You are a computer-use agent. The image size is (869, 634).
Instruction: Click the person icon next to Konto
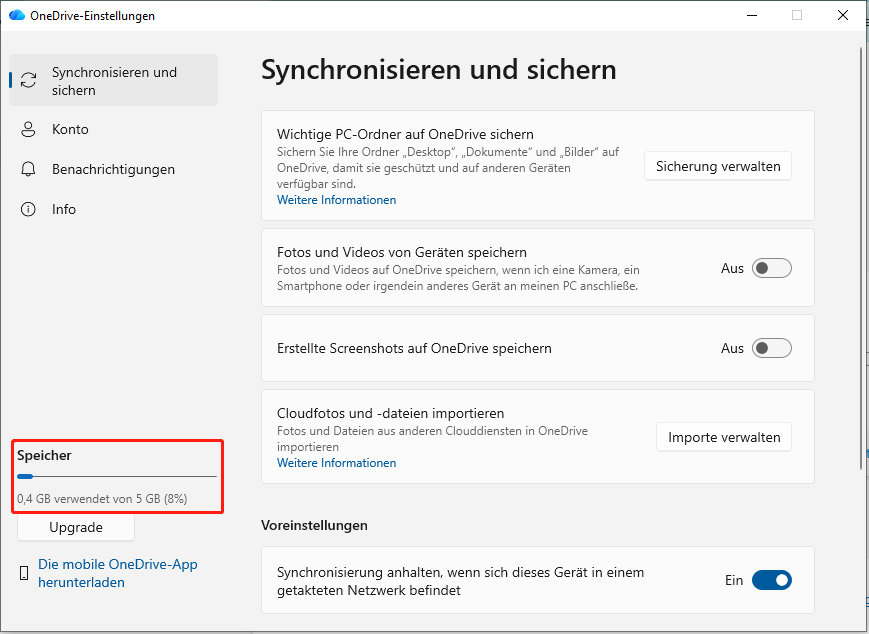(x=29, y=129)
